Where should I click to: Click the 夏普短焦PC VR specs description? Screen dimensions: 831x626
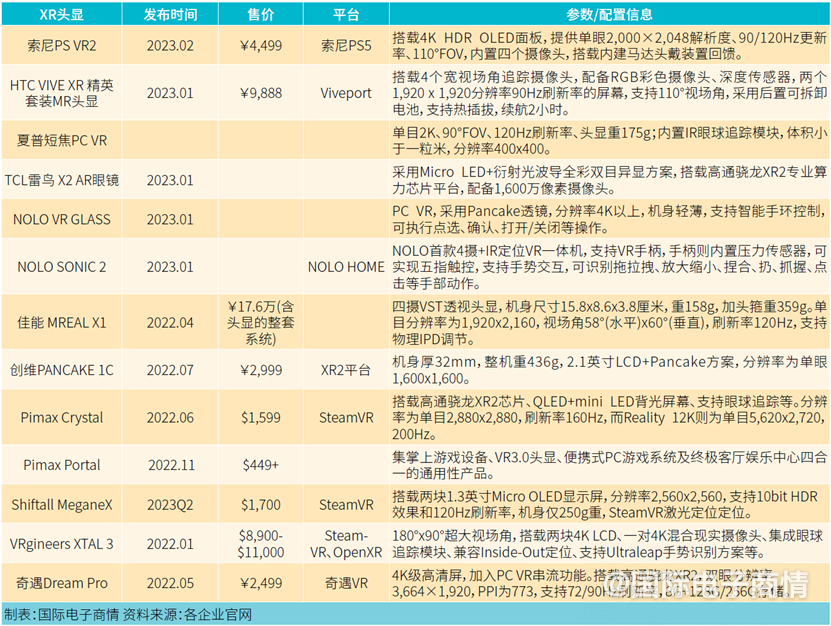coord(609,140)
